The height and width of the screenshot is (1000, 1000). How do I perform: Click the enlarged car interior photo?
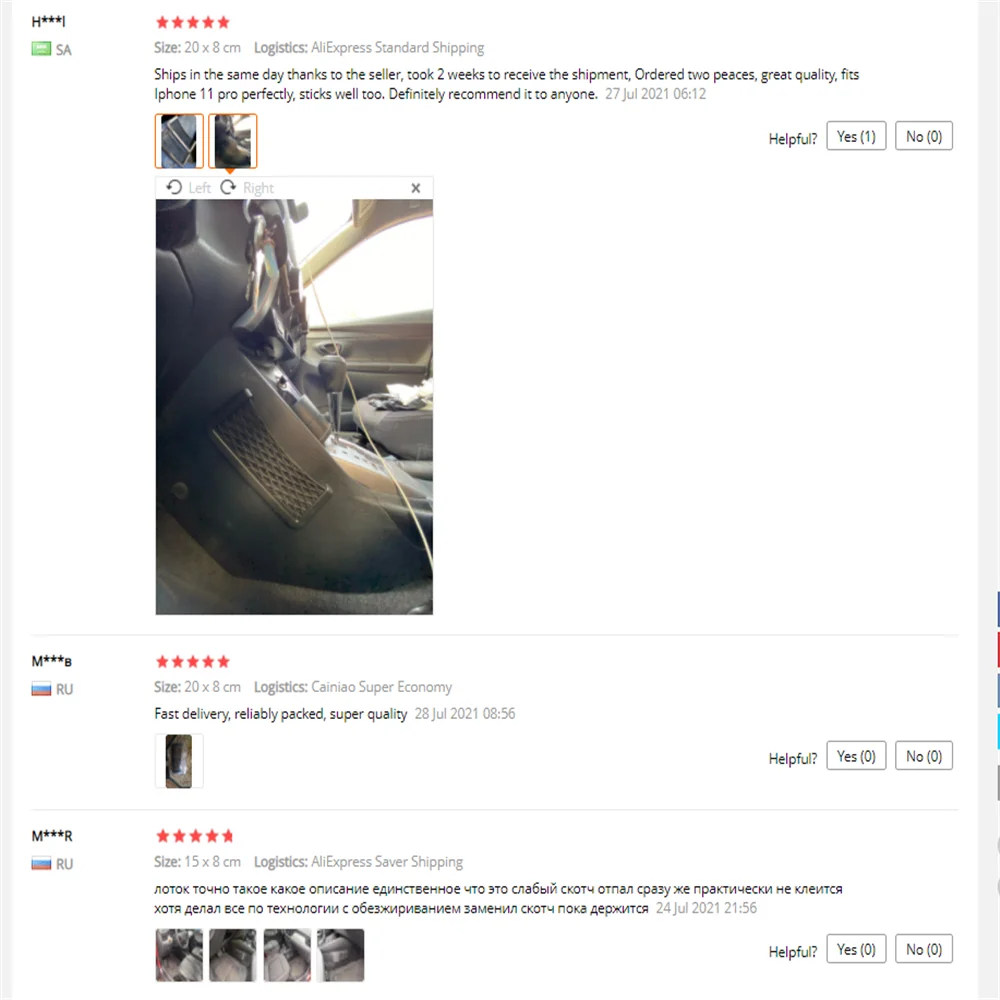(294, 407)
